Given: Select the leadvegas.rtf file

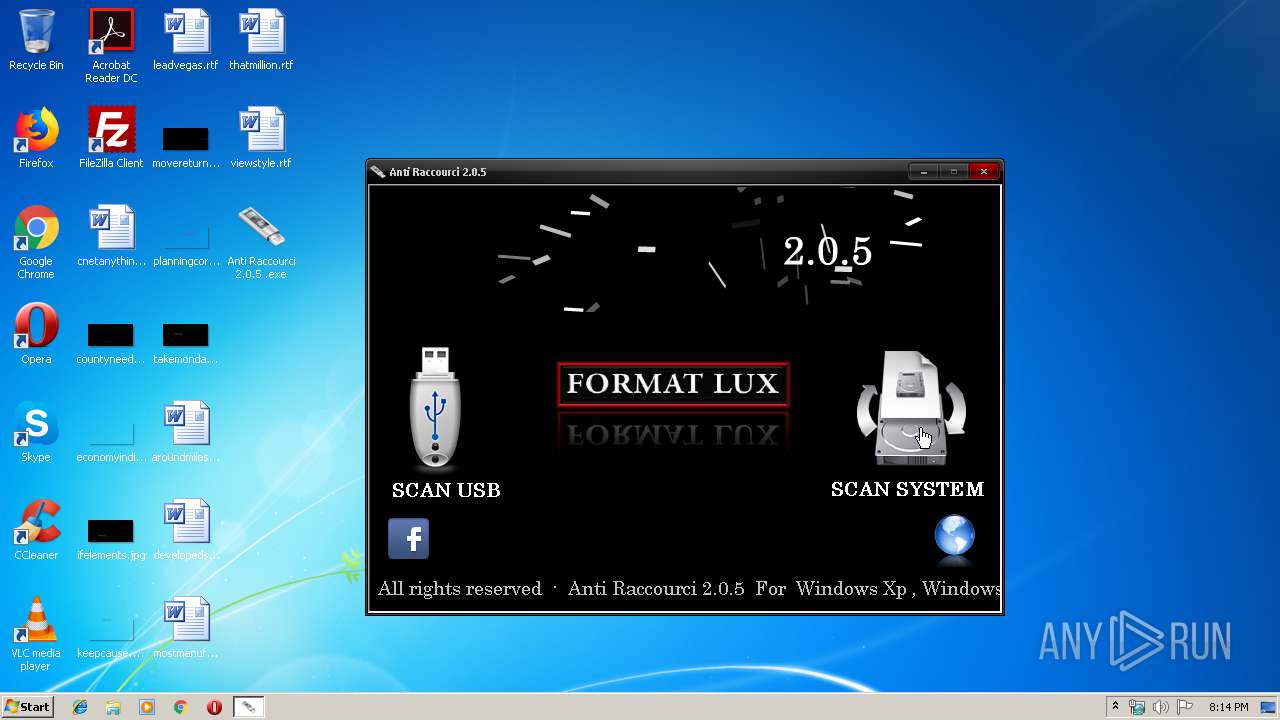Looking at the screenshot, I should coord(186,41).
